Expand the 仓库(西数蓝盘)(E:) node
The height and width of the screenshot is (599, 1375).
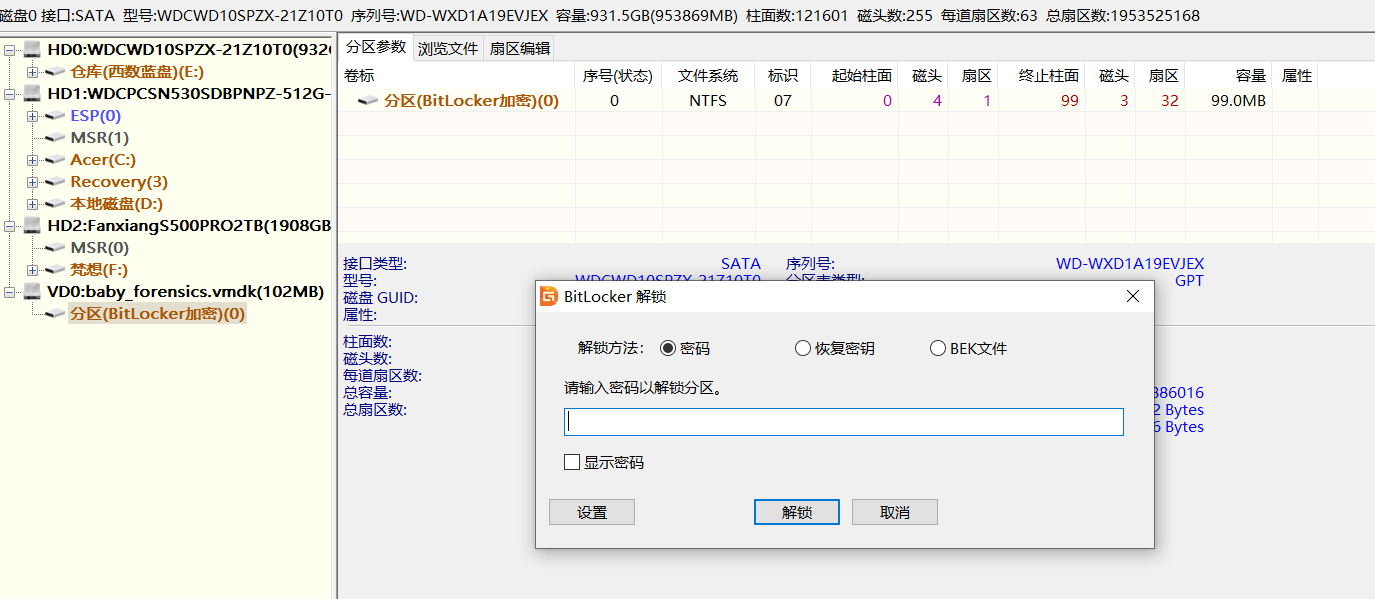32,71
